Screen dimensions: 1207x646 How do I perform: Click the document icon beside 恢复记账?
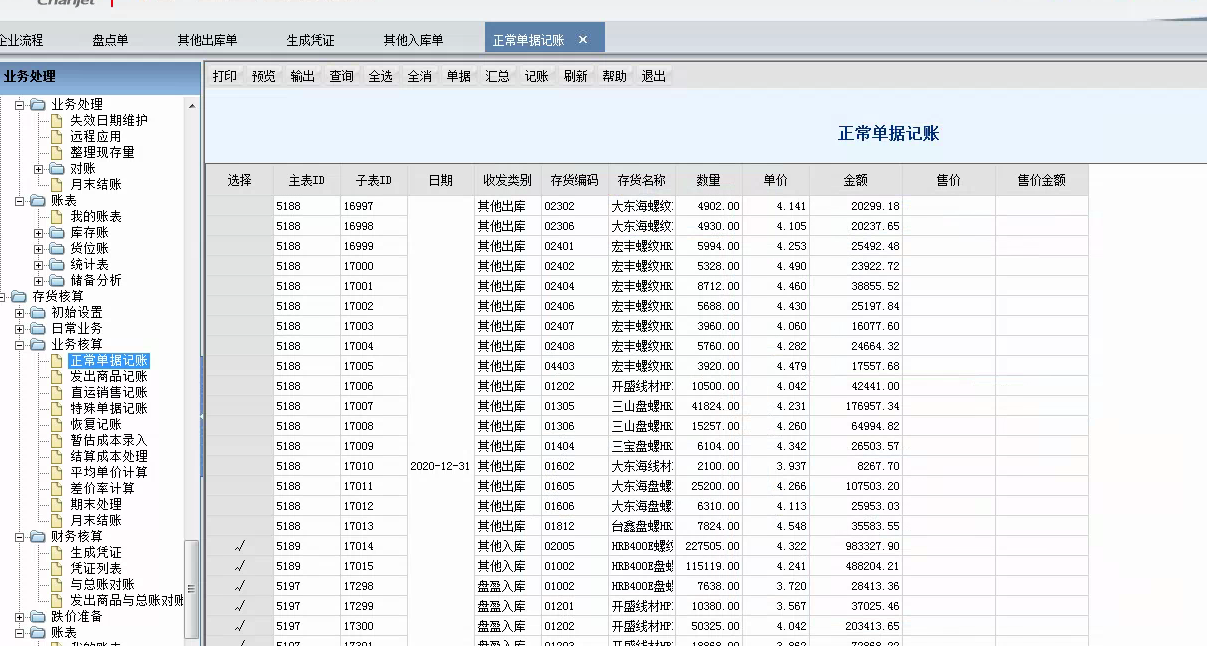coord(57,424)
